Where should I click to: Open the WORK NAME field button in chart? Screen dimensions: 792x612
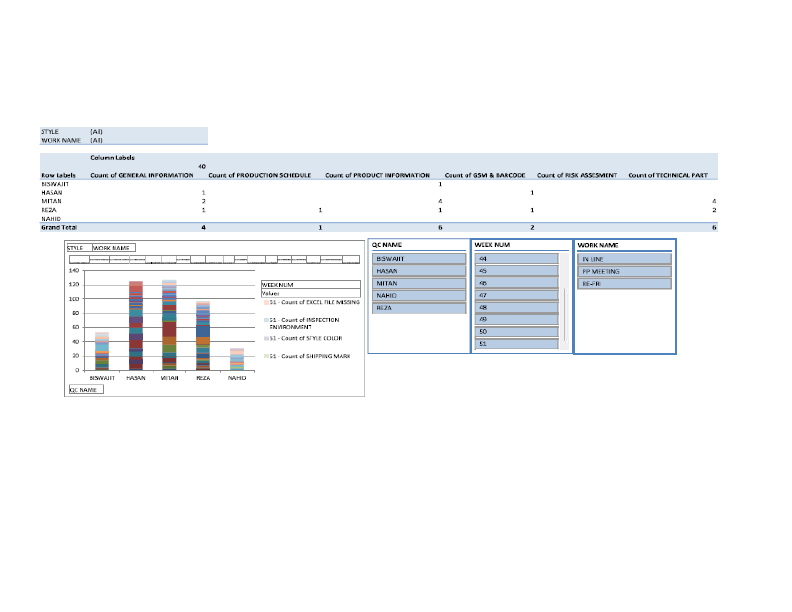coord(114,248)
